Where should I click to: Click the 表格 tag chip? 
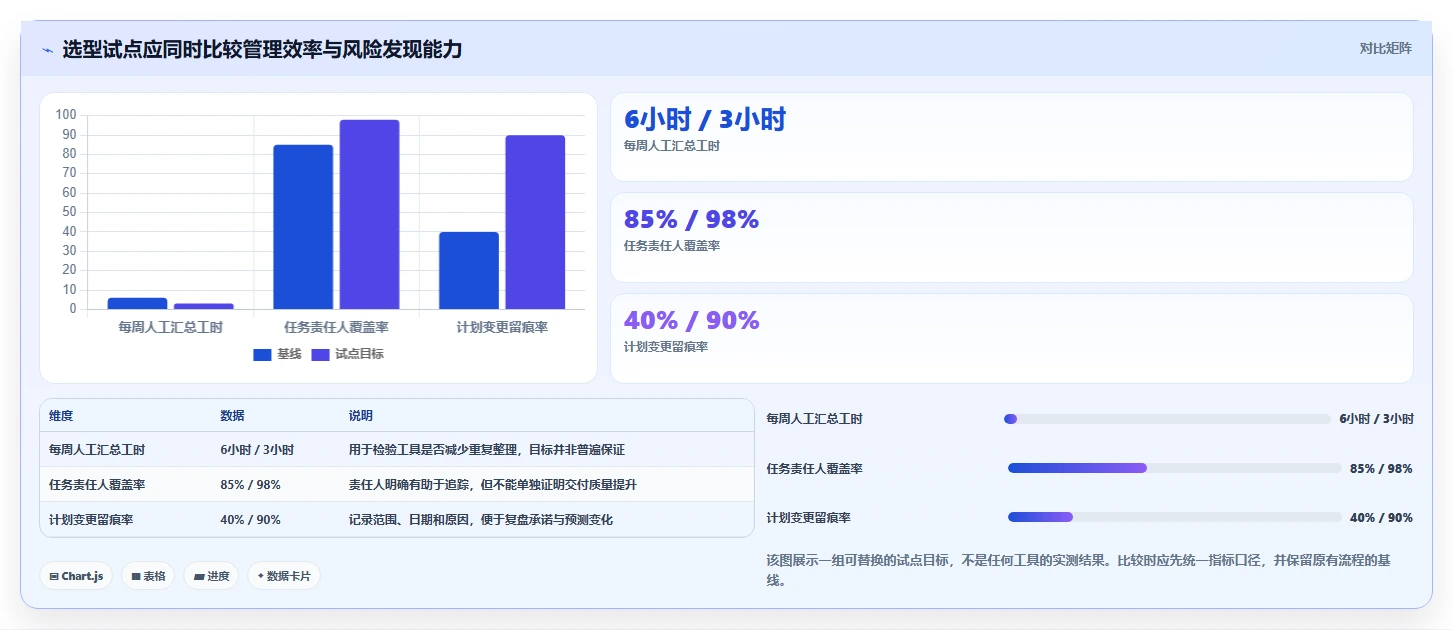point(148,576)
